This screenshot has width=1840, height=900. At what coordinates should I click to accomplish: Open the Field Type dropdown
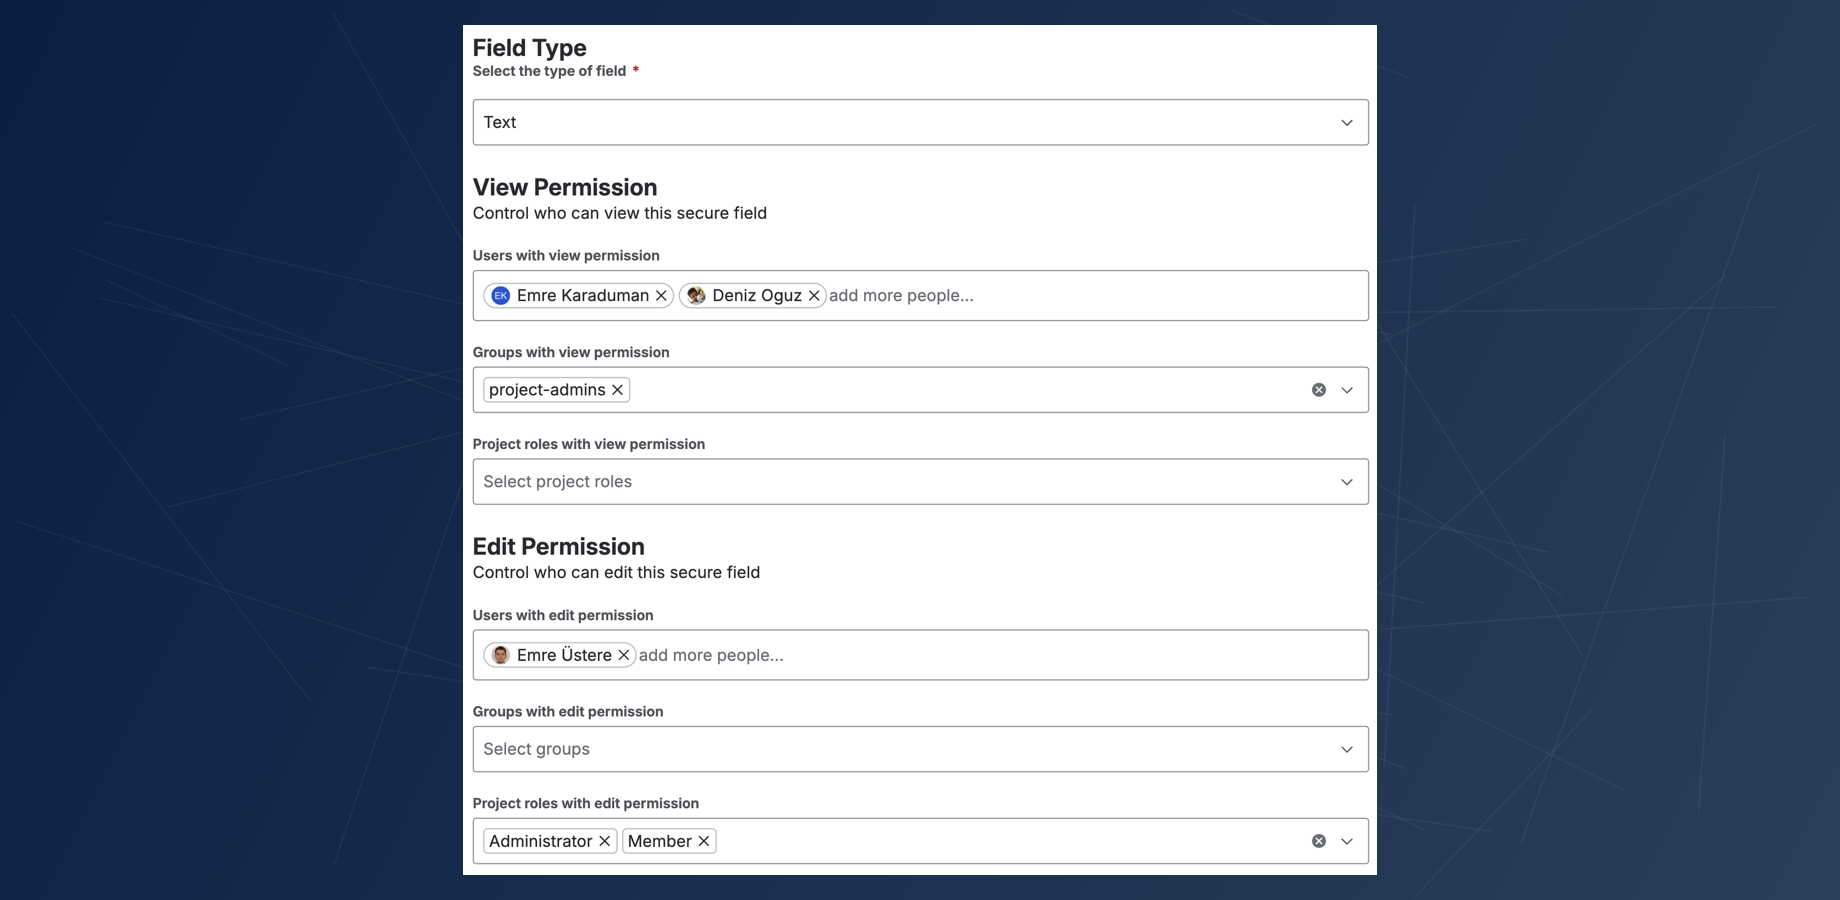point(920,122)
